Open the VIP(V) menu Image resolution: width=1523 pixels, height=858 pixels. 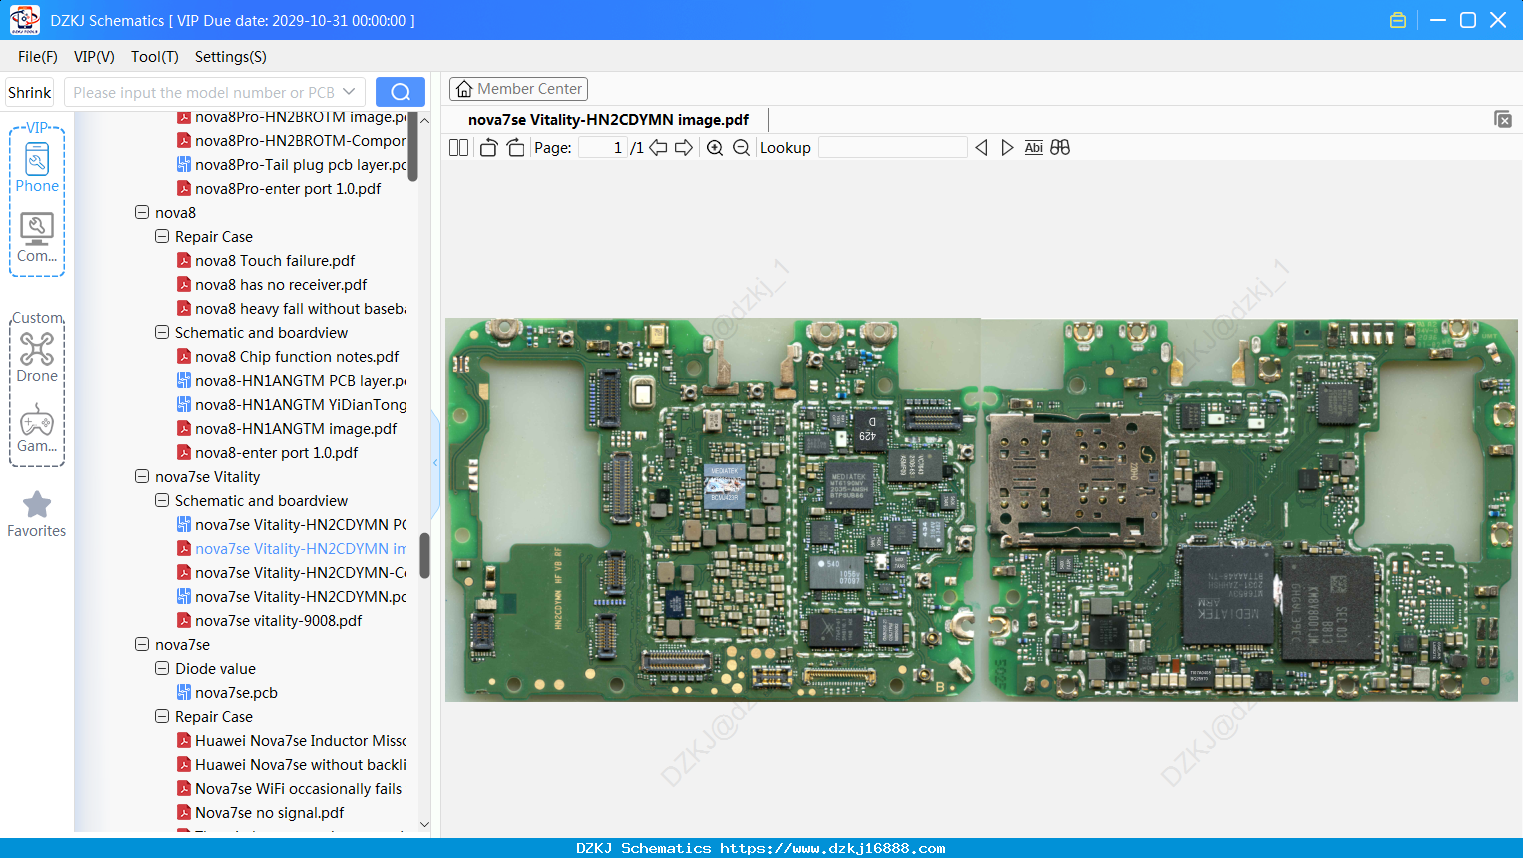94,57
